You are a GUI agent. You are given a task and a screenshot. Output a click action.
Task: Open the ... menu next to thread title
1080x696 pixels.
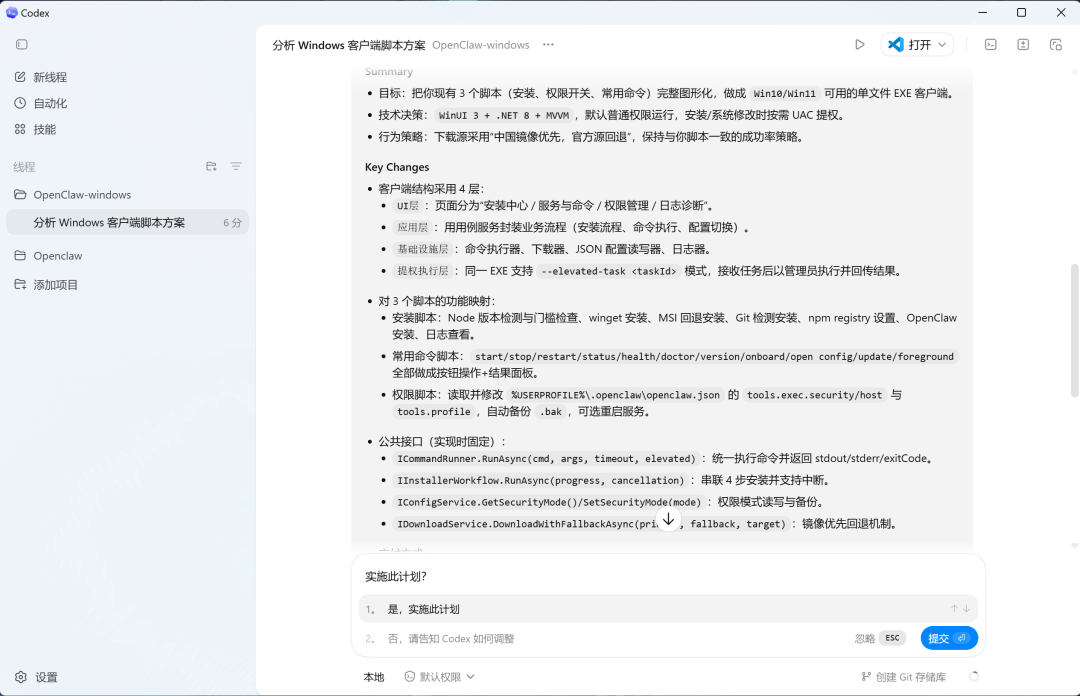point(546,45)
